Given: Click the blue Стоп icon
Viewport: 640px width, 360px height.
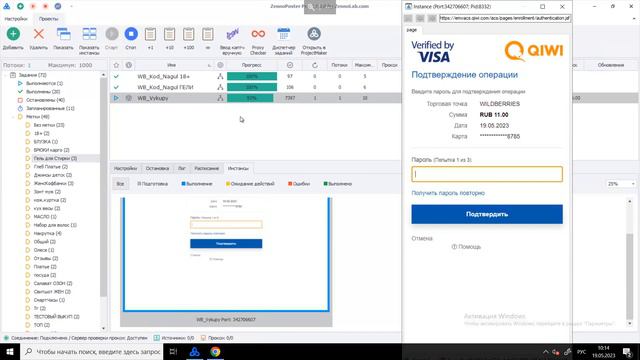Looking at the screenshot, I should 131,34.
